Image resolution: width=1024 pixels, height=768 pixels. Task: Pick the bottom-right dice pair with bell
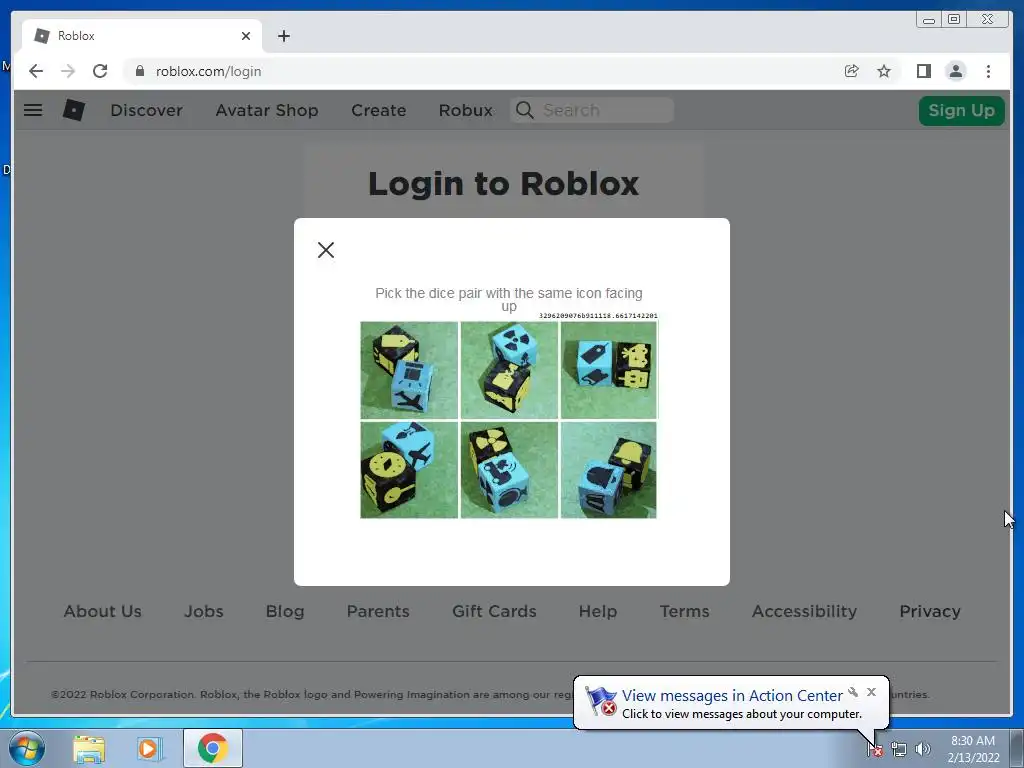tap(609, 470)
